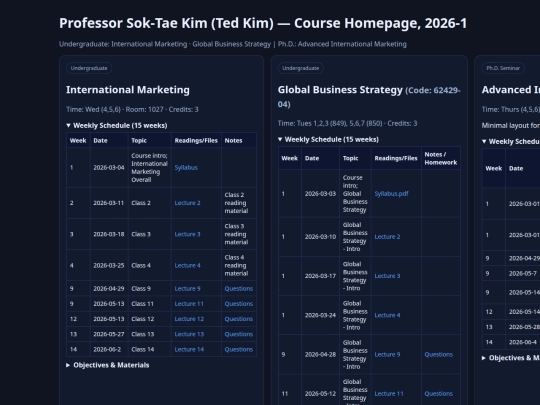This screenshot has height=405, width=540.
Task: Open Questions link for 2026-05-12 row
Action: [438, 394]
